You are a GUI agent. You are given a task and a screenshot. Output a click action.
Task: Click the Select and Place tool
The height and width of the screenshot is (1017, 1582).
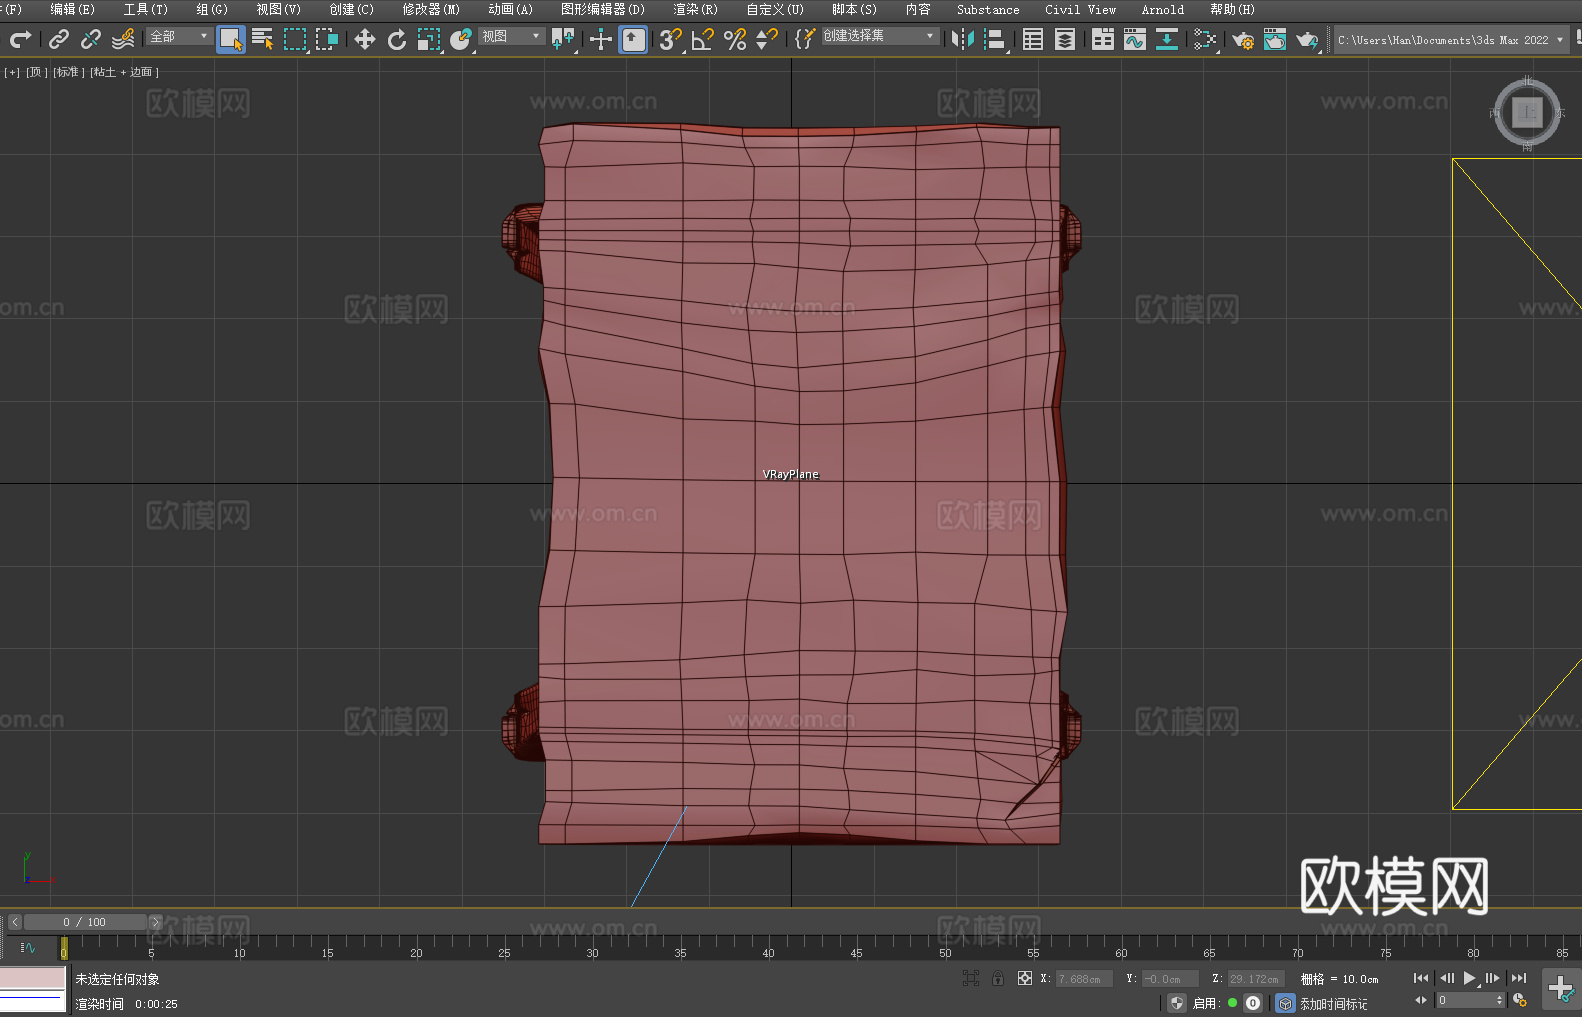point(461,39)
